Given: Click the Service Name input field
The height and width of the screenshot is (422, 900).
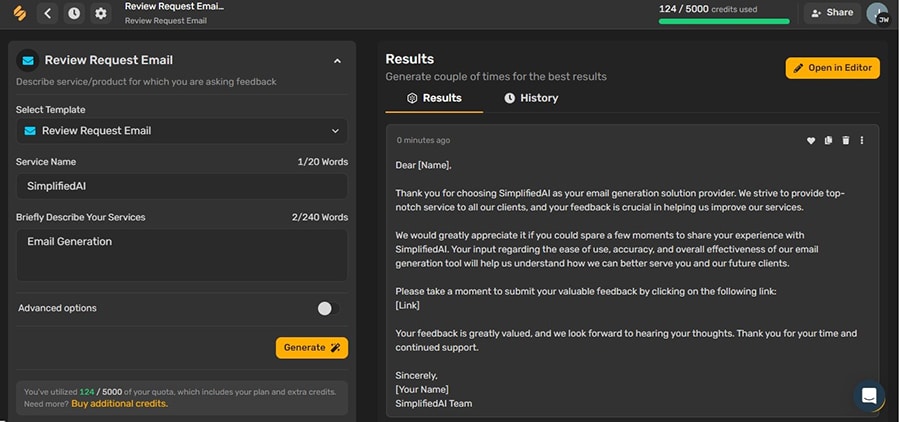Looking at the screenshot, I should tap(181, 186).
